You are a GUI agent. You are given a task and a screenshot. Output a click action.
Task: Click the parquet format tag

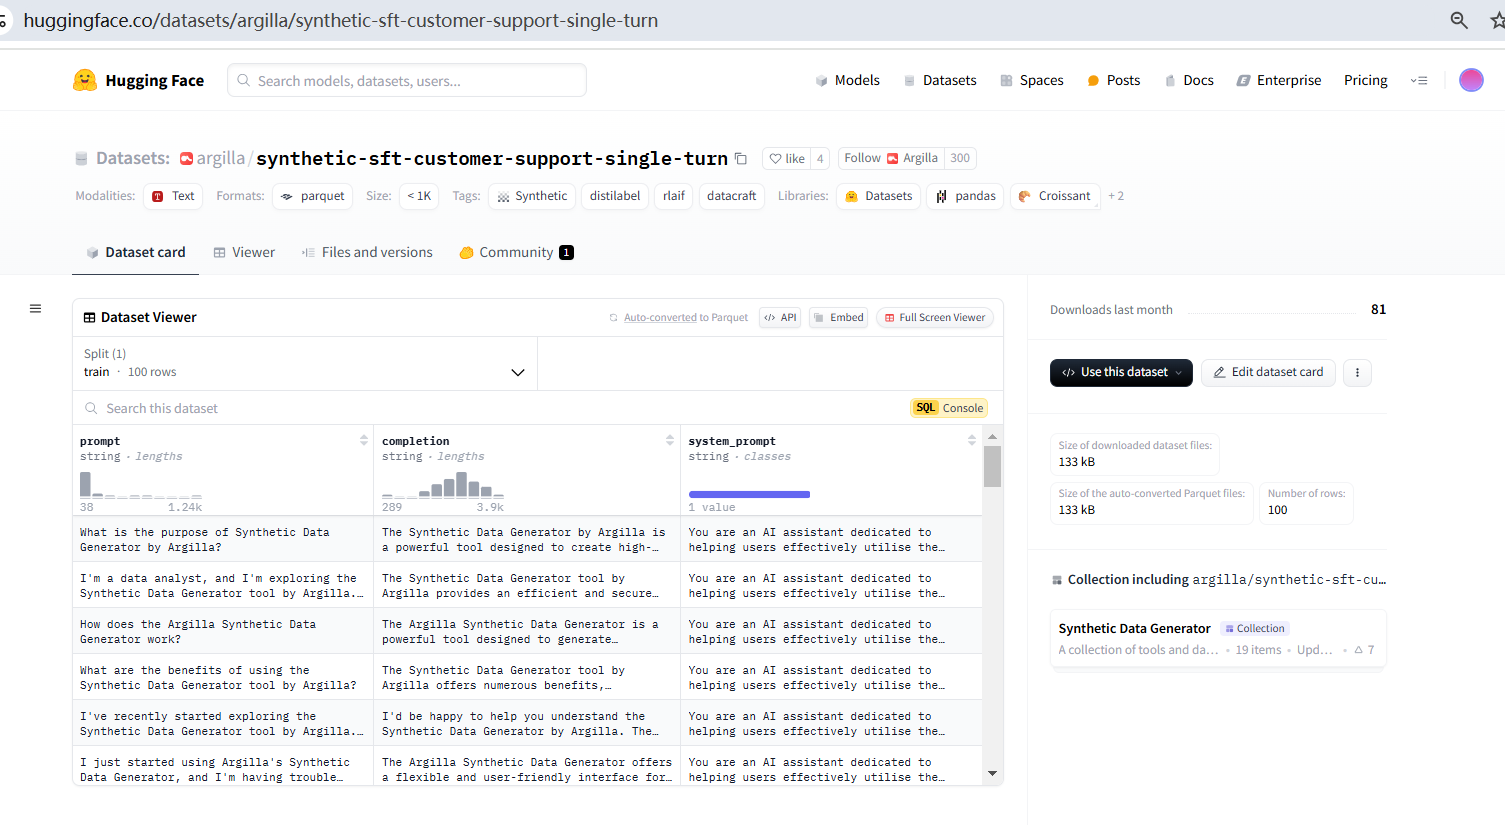tap(312, 196)
